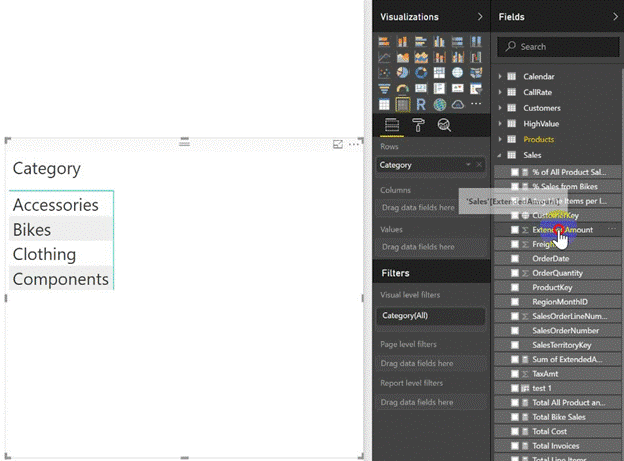Switch to the Analytics magnifier tab

pos(444,125)
